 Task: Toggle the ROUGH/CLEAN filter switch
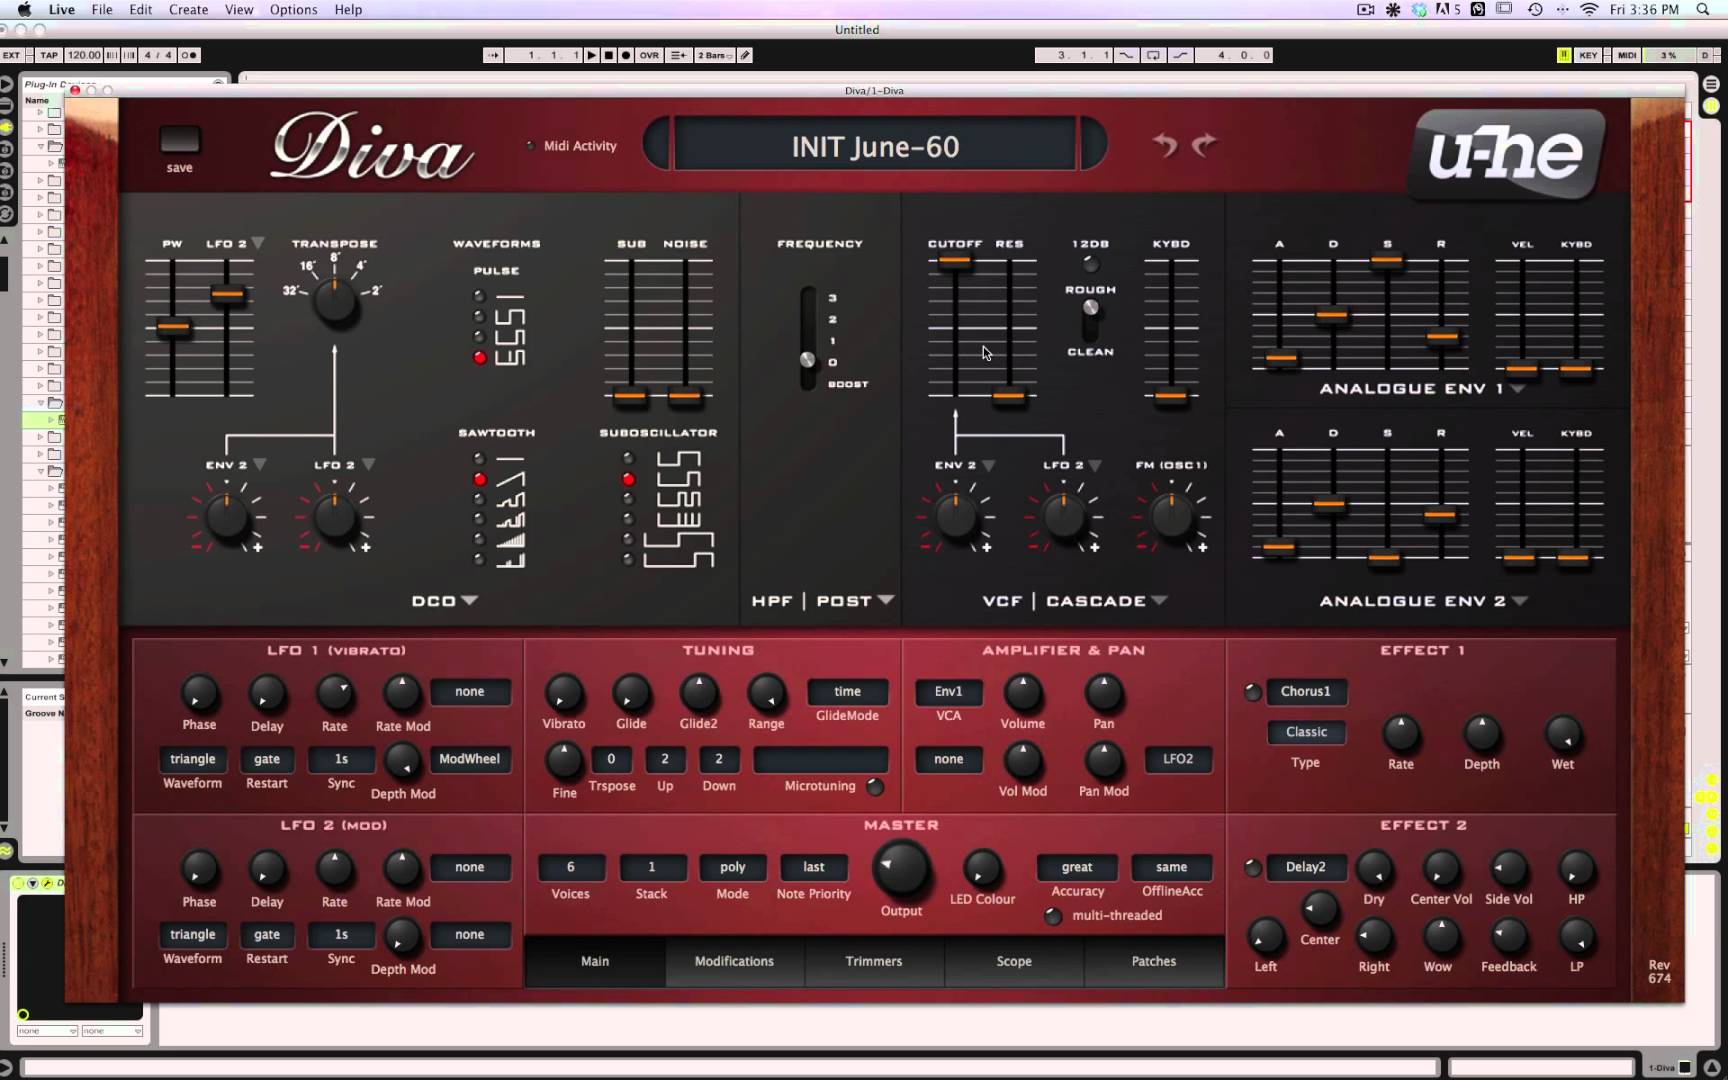coord(1091,318)
